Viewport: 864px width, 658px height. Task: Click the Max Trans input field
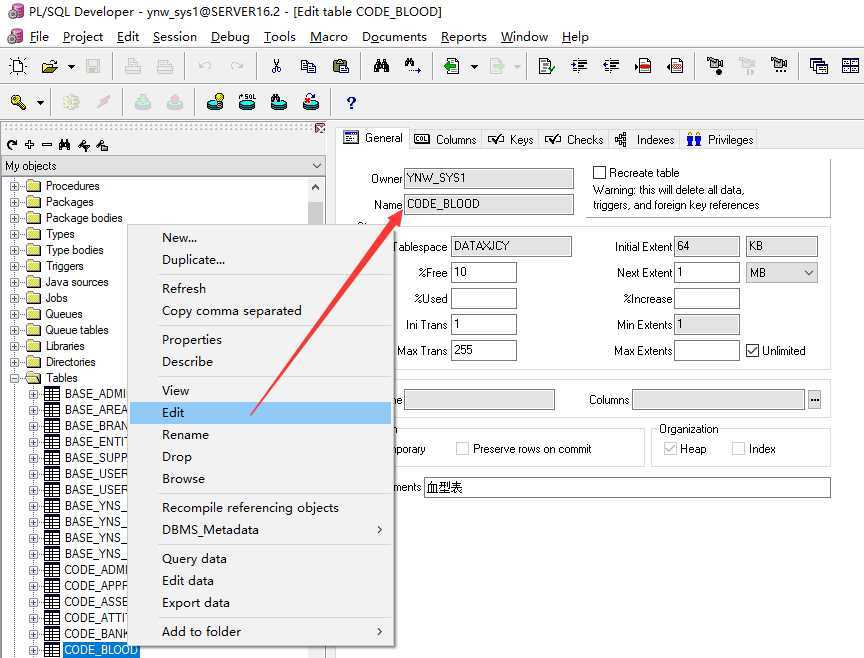click(484, 350)
